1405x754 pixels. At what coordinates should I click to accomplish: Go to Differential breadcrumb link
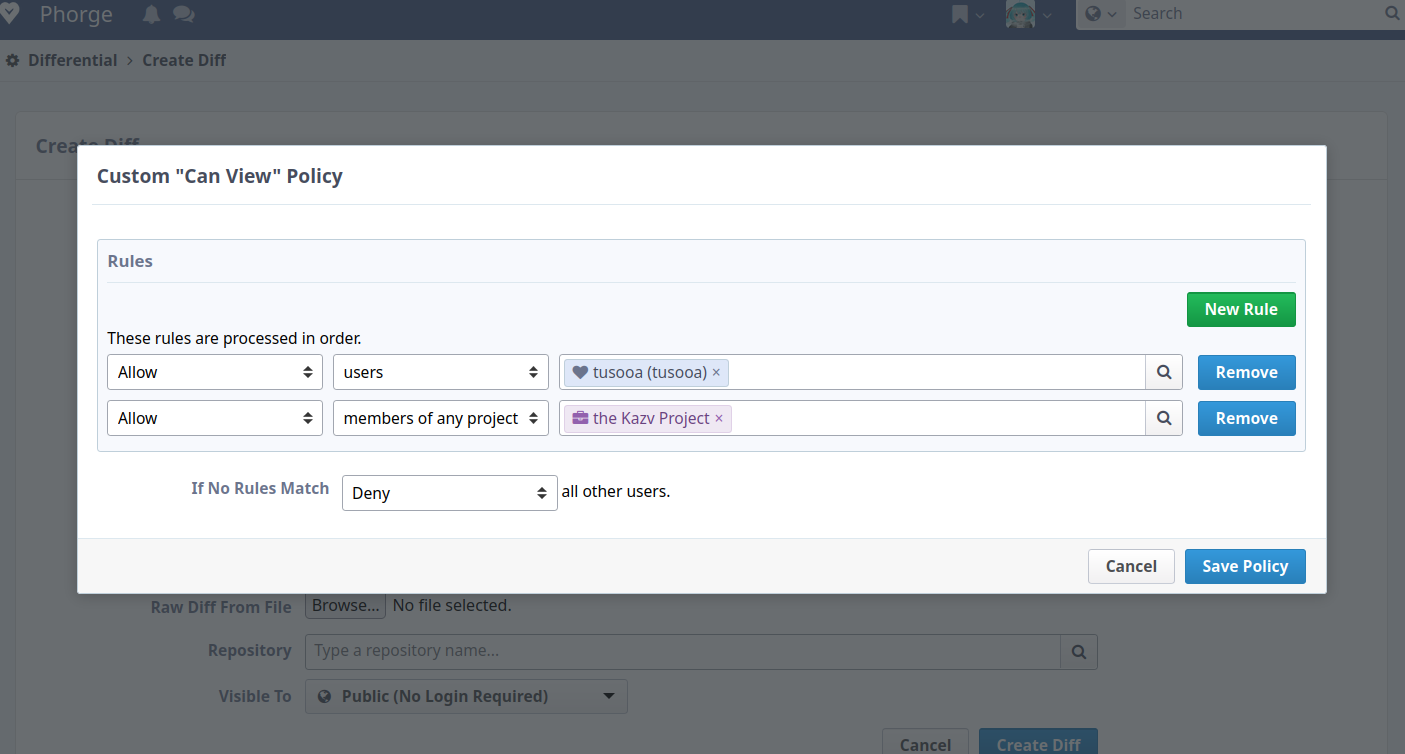point(72,60)
